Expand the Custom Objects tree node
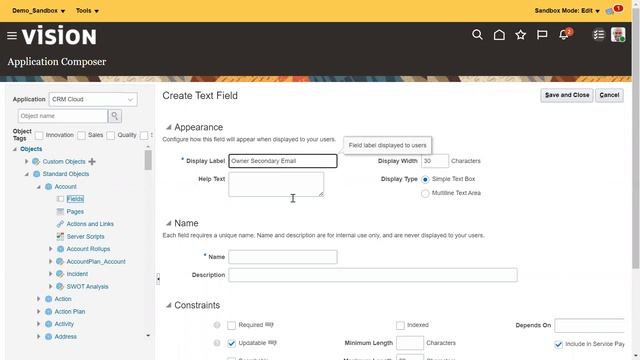 [x=27, y=162]
